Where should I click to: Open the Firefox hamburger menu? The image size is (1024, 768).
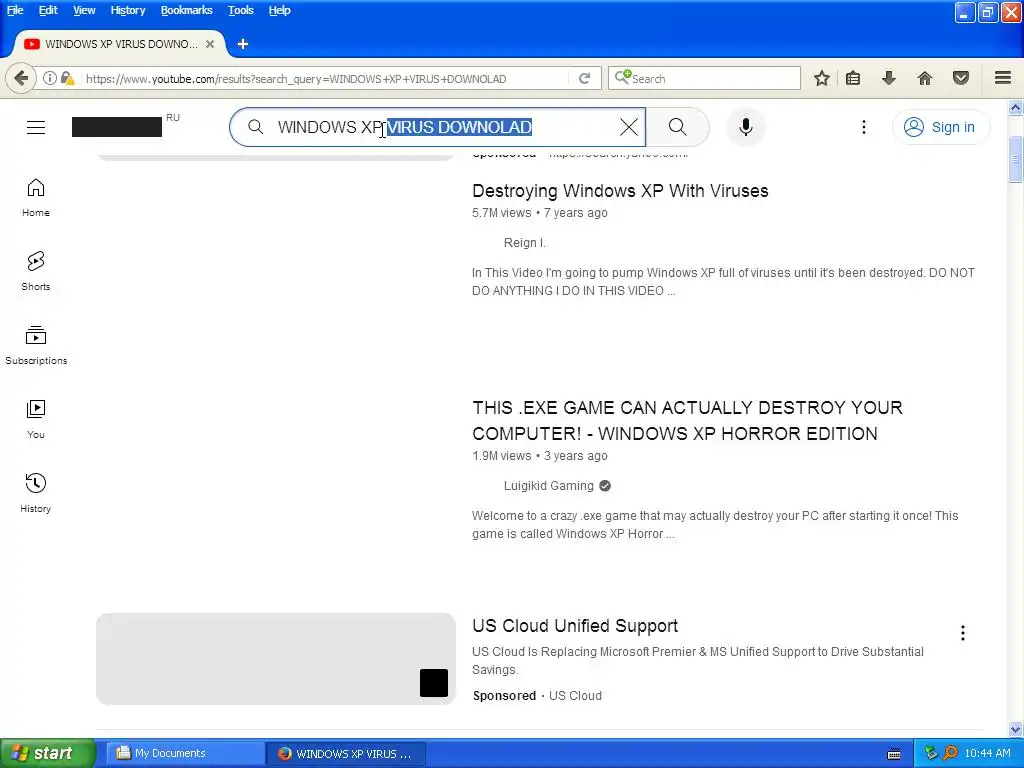tap(1003, 78)
